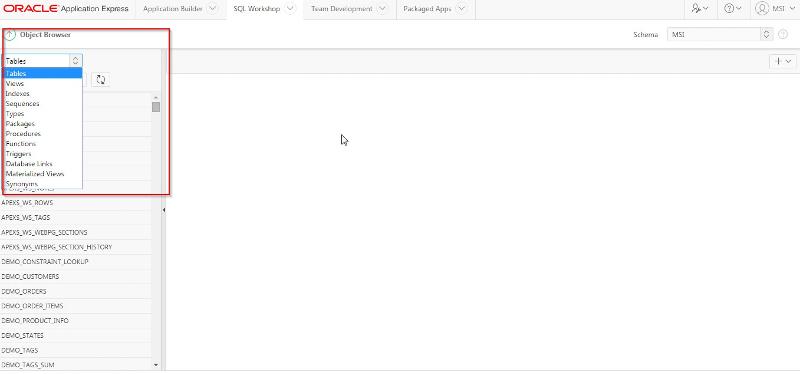Screen dimensions: 800x374
Task: Click the table list scrollbar thumb
Action: coord(156,107)
